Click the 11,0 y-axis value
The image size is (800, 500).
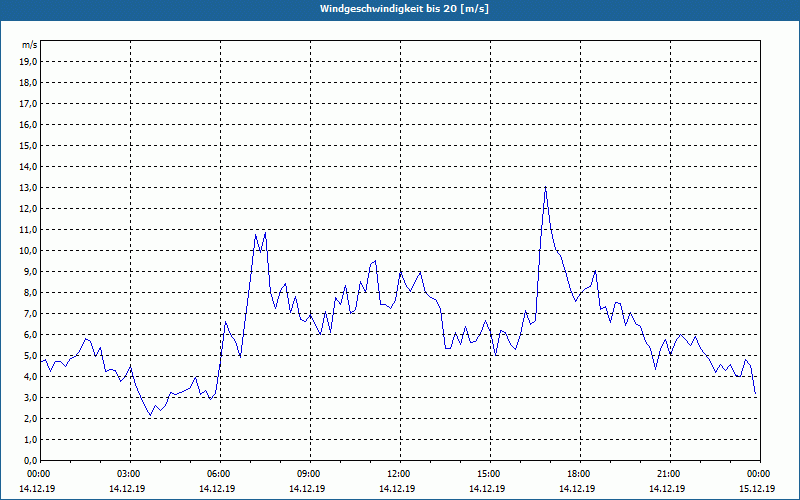click(x=28, y=230)
